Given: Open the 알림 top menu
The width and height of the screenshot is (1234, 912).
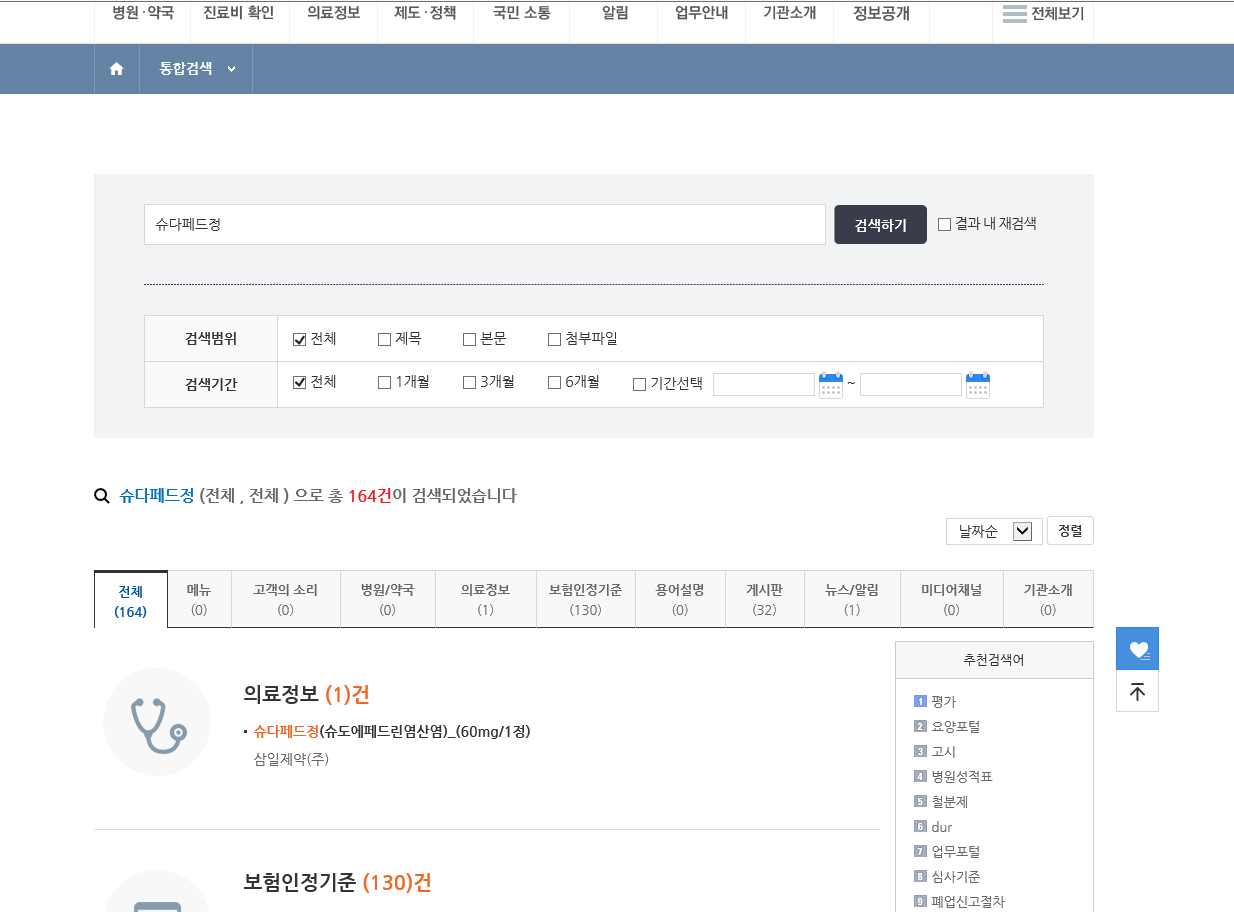Looking at the screenshot, I should 615,14.
